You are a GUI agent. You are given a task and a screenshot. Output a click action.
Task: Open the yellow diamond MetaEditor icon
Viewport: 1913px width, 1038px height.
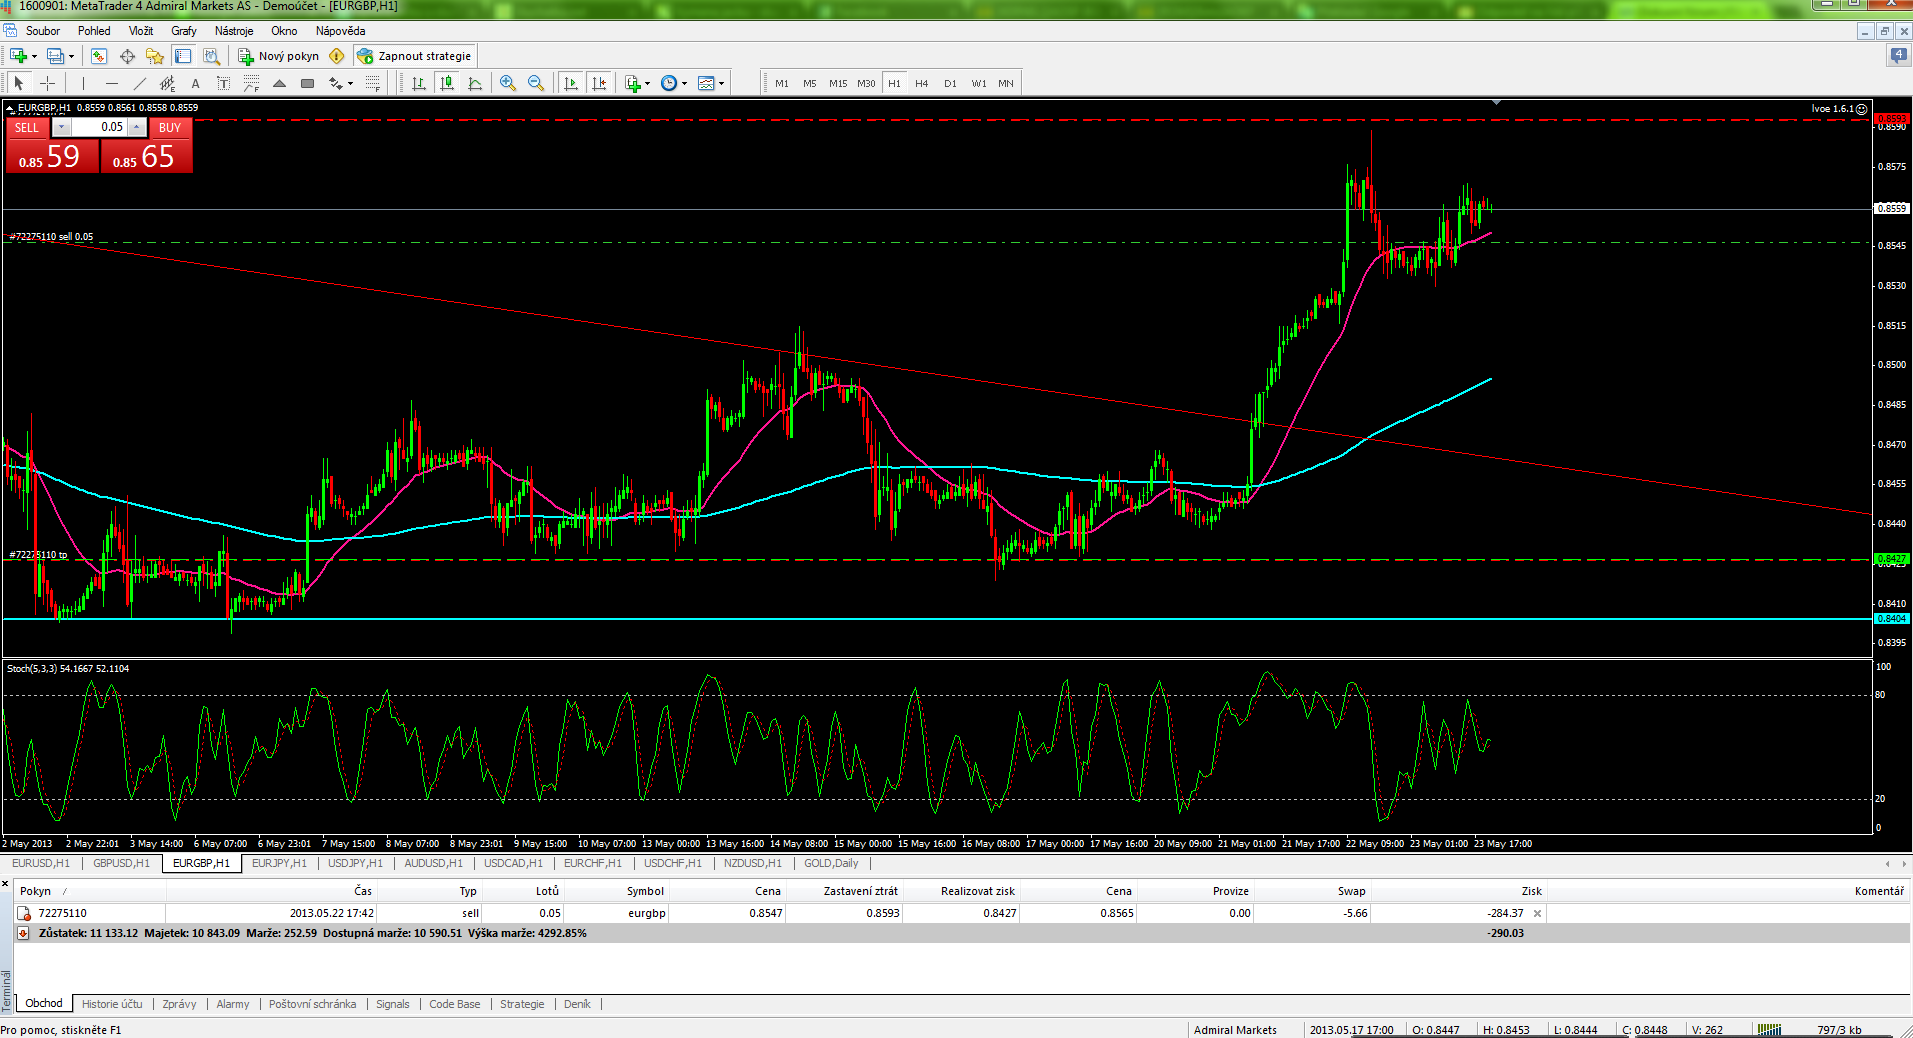coord(337,56)
